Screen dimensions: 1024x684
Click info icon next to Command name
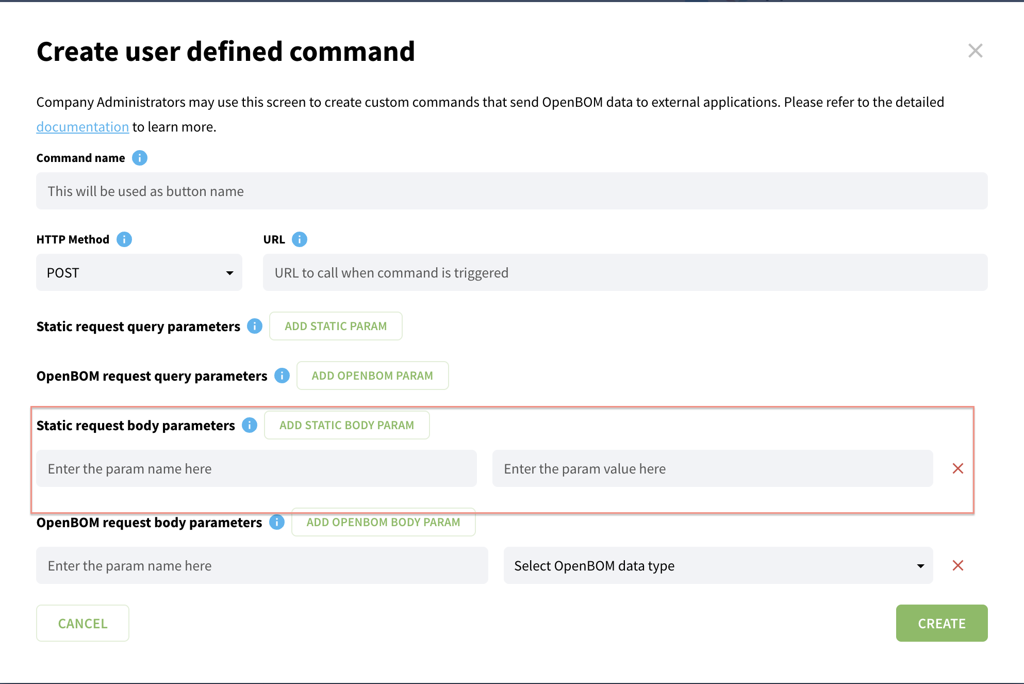pos(140,158)
